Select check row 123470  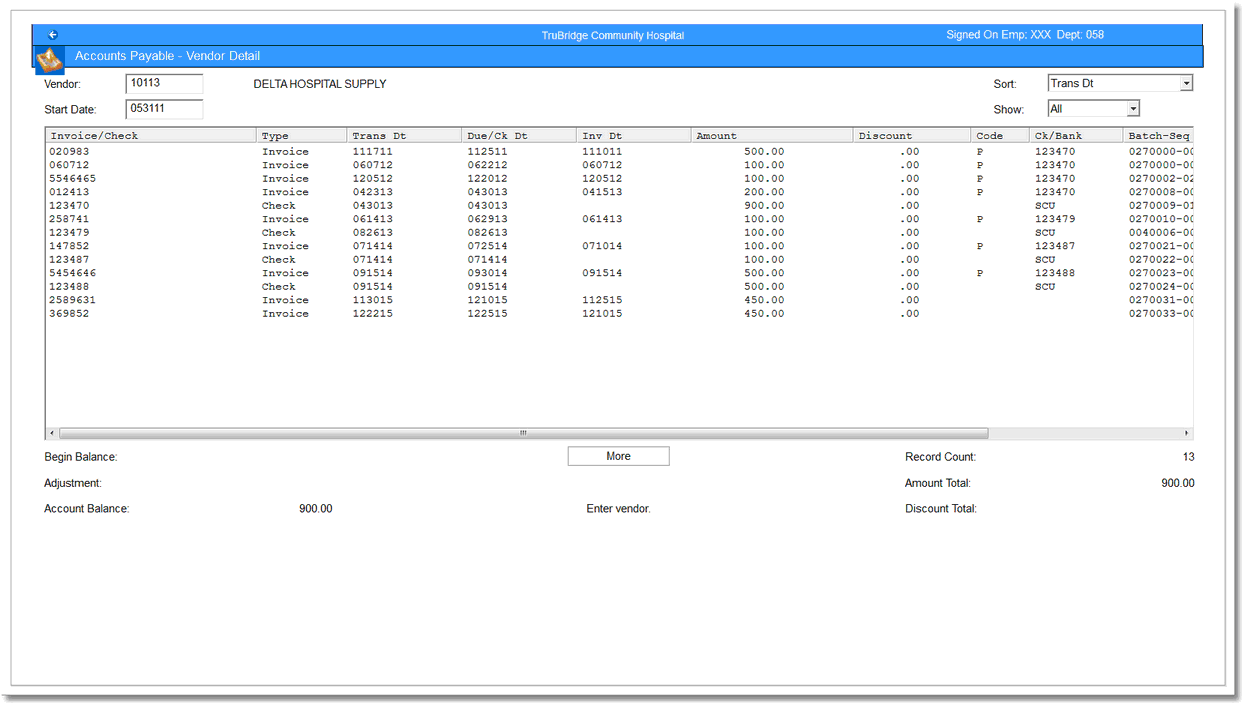coord(619,206)
